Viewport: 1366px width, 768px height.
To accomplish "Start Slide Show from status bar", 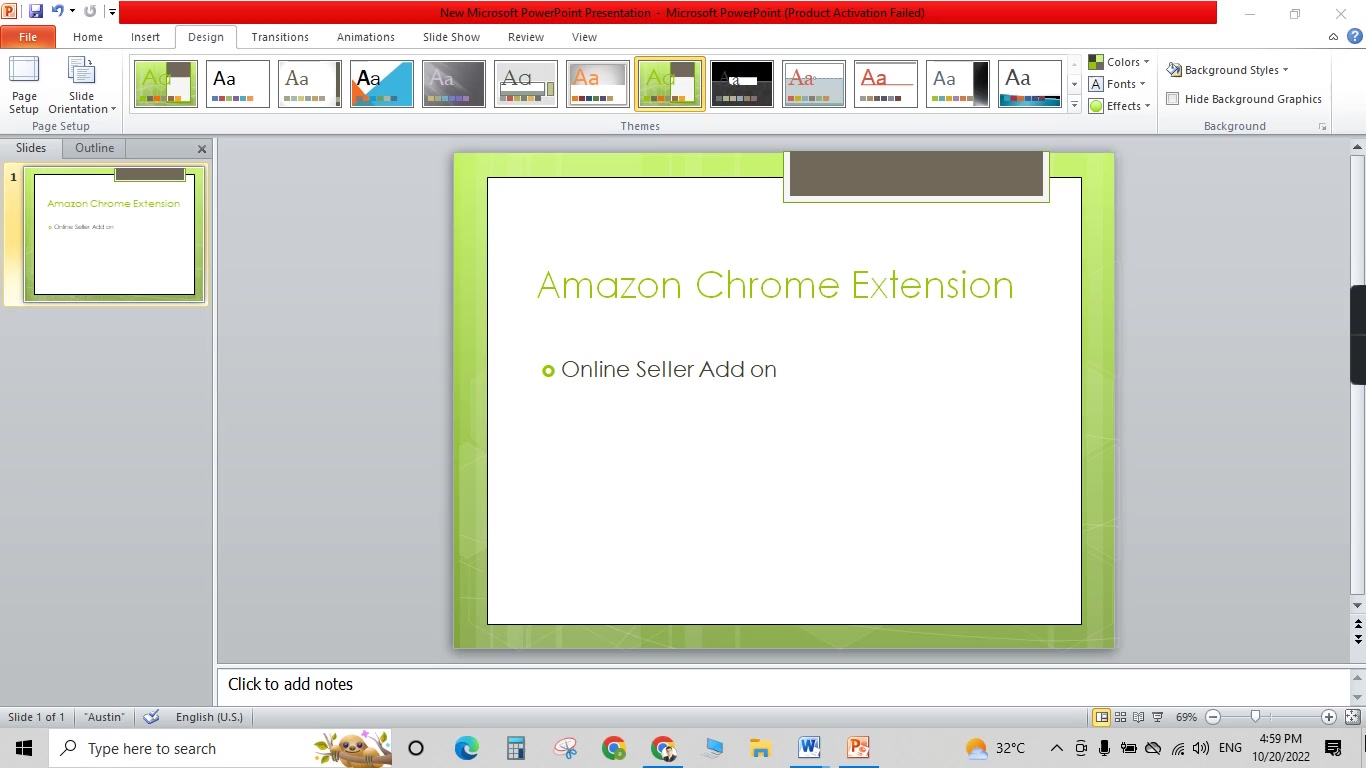I will click(1157, 717).
